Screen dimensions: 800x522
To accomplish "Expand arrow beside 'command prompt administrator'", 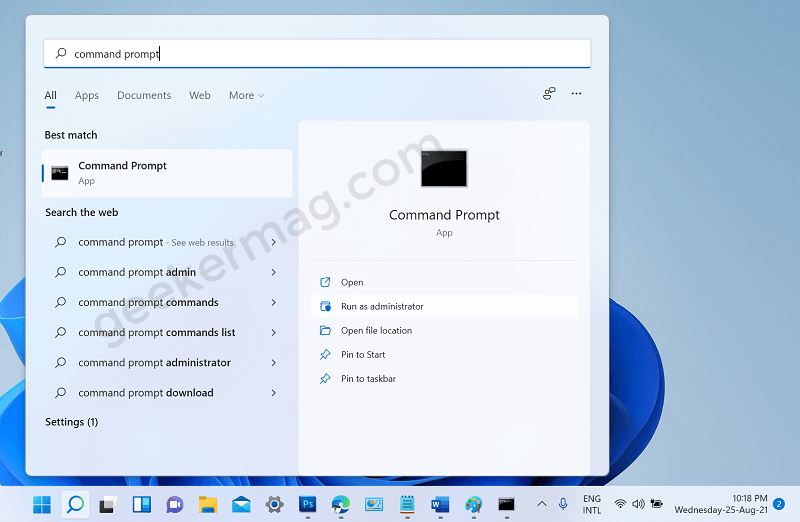I will [274, 362].
